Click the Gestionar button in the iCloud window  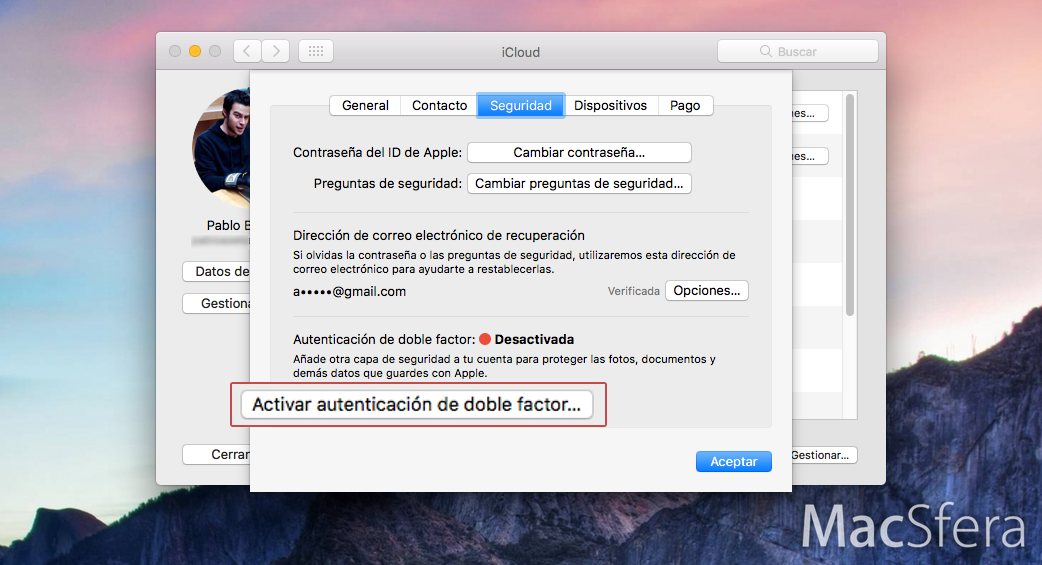tap(824, 455)
